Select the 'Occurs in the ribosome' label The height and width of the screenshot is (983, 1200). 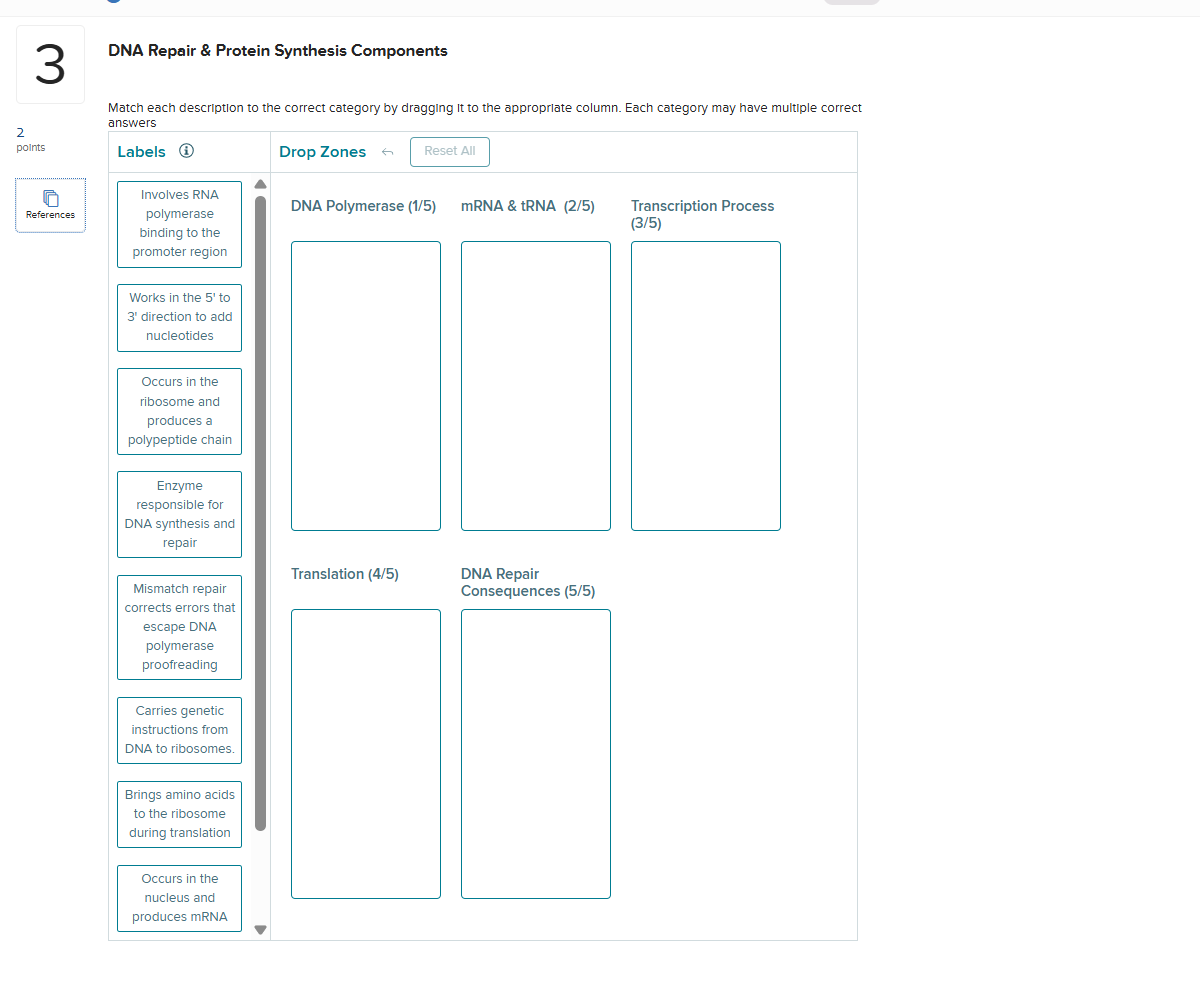pyautogui.click(x=180, y=411)
